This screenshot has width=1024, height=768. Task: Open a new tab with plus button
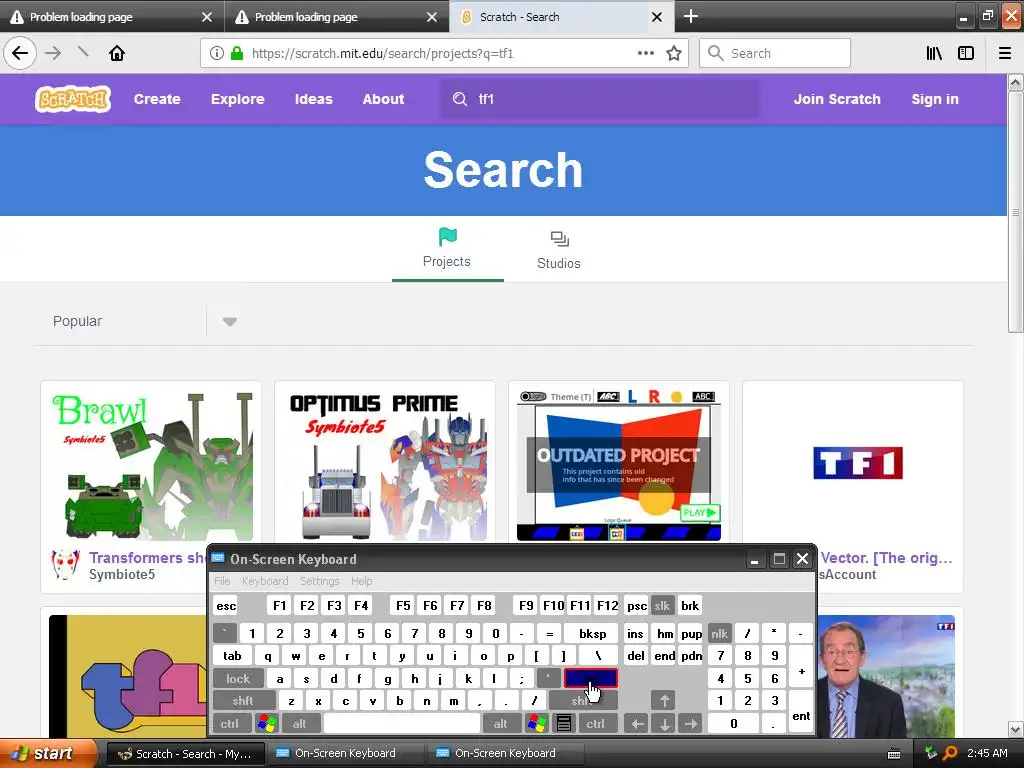point(691,16)
